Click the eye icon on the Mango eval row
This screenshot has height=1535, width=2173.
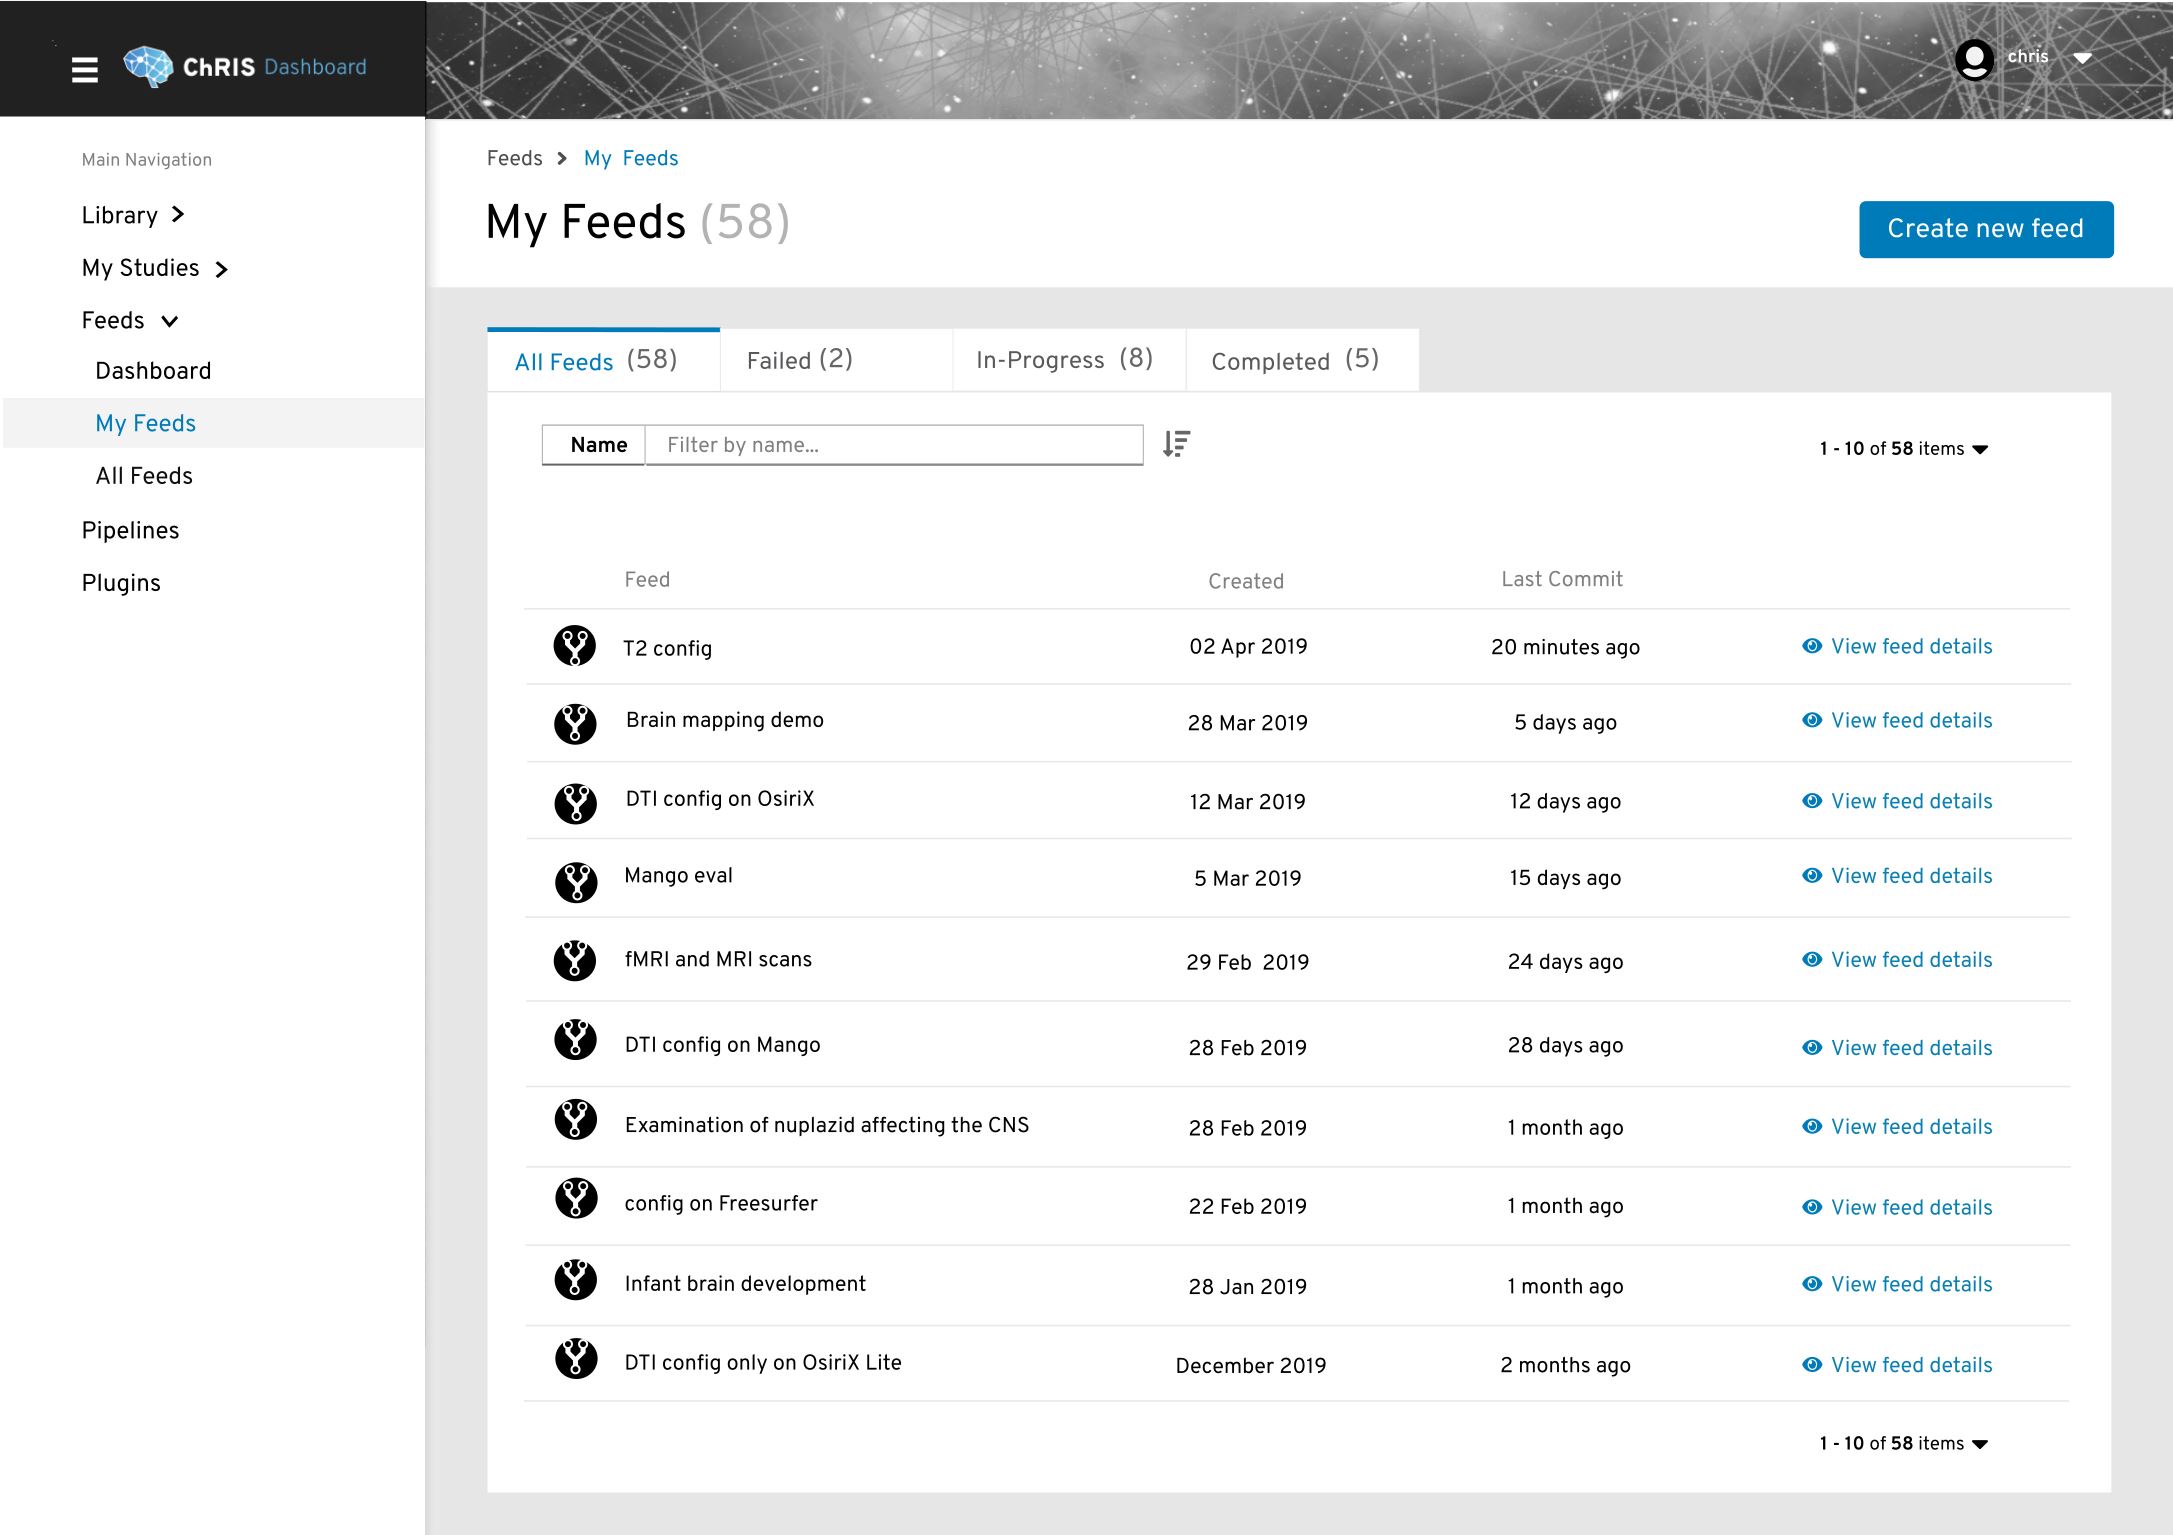[1811, 874]
